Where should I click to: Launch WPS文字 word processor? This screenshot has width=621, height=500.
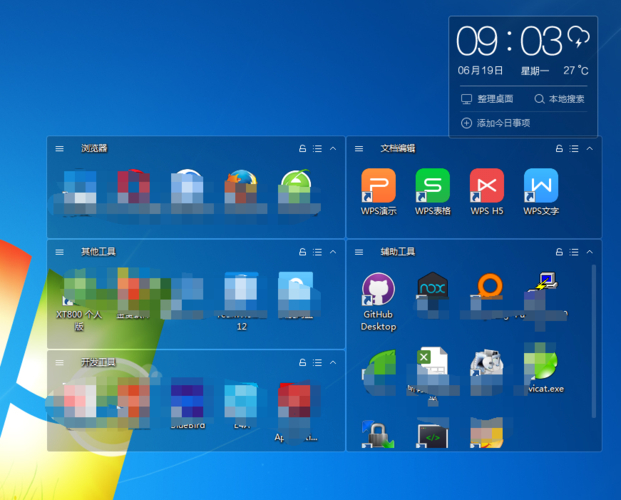click(541, 185)
